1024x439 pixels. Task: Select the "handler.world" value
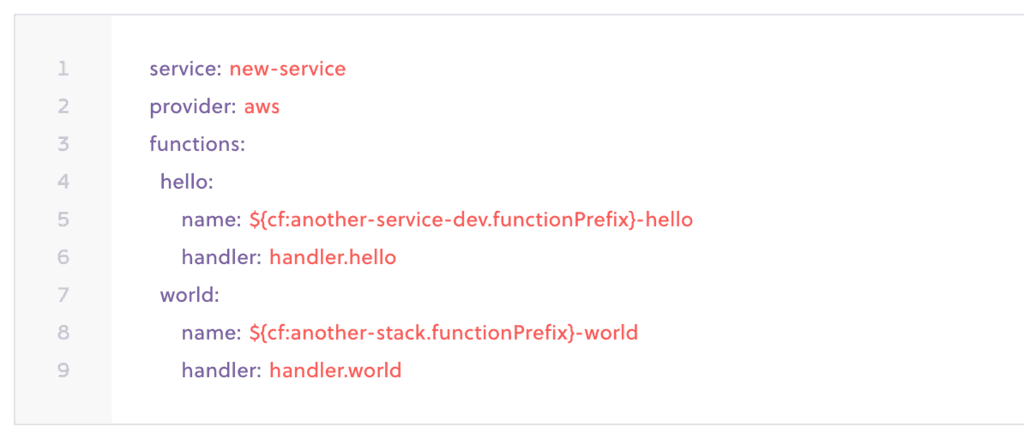[335, 371]
